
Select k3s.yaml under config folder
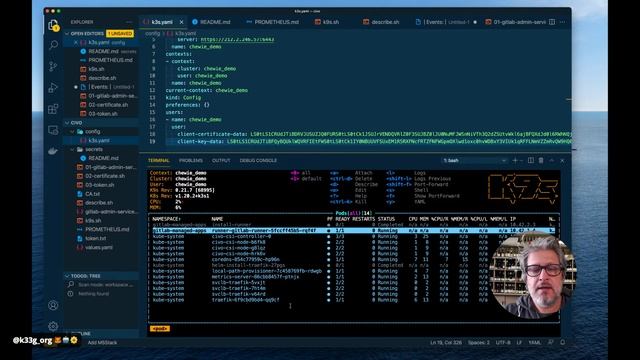(101, 140)
